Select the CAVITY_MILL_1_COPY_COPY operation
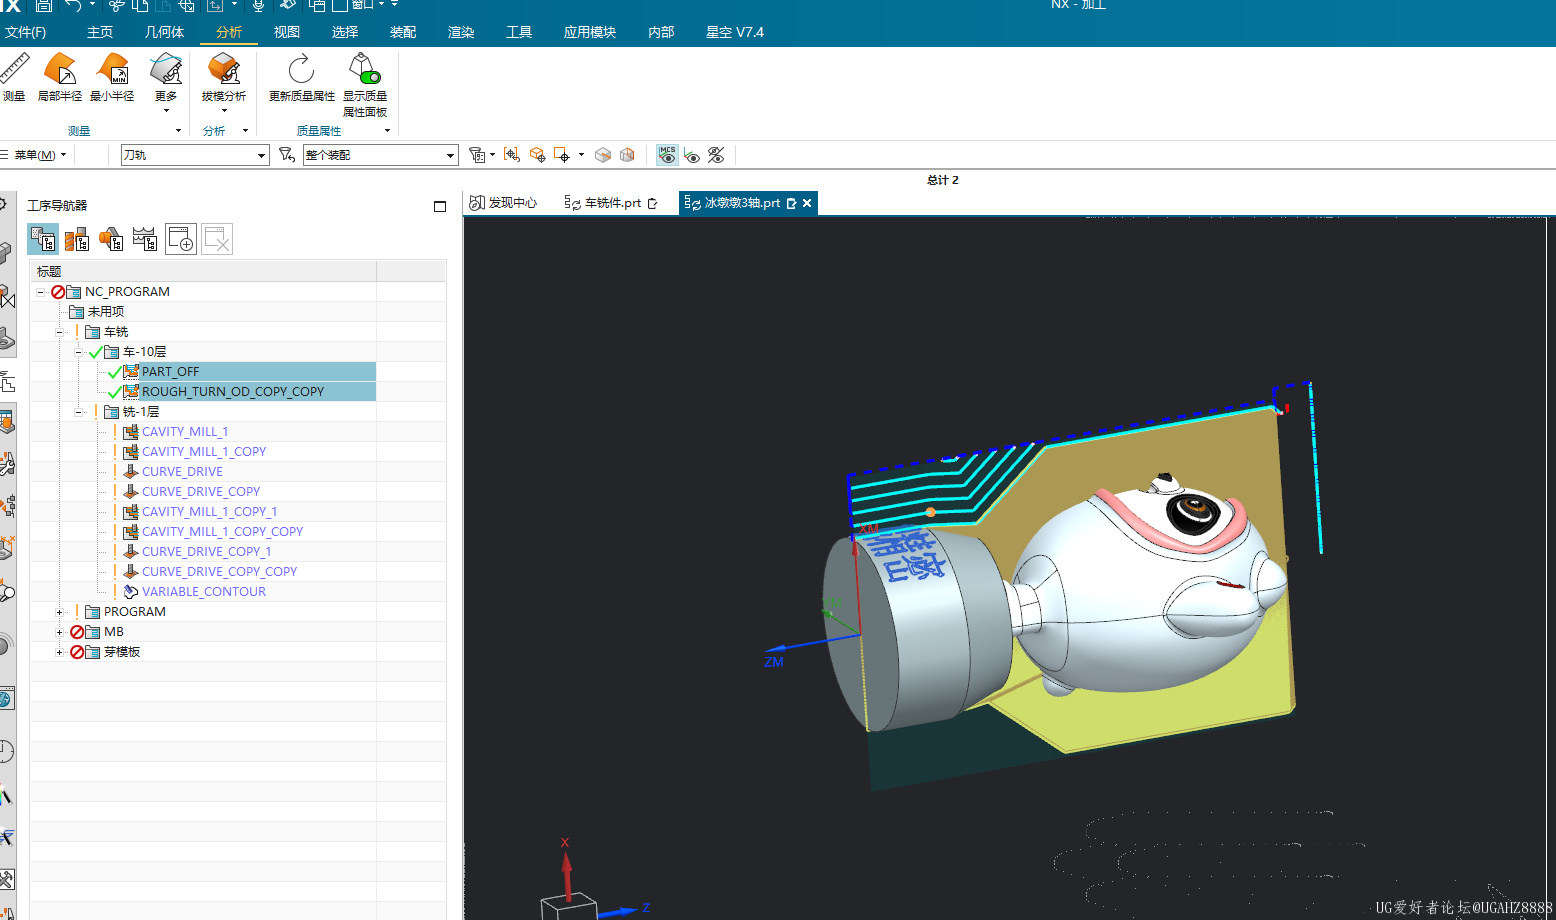 tap(222, 532)
